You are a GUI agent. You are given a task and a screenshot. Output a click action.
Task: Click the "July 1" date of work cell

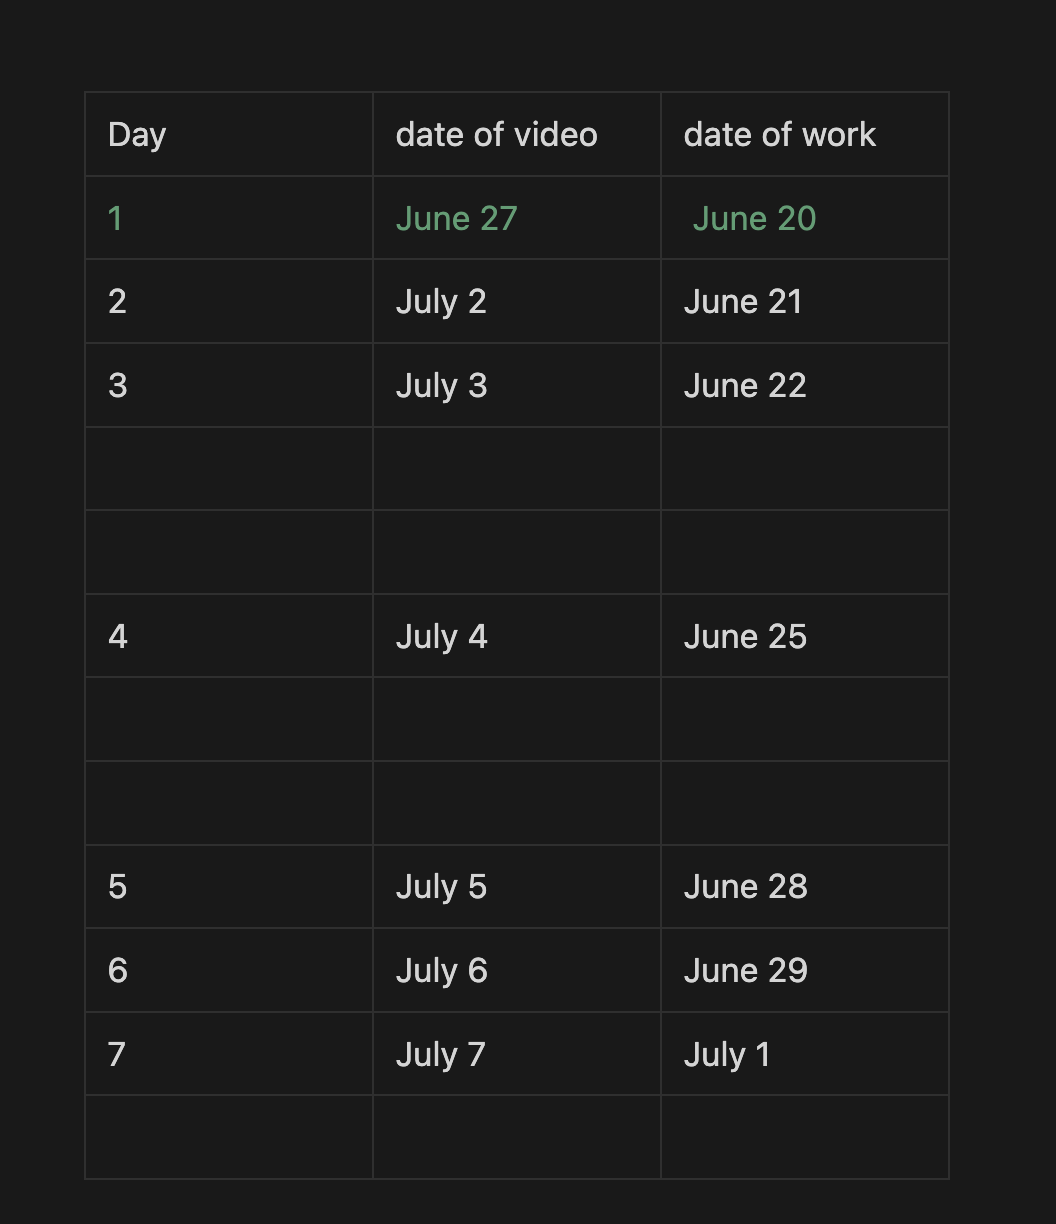pos(727,1054)
